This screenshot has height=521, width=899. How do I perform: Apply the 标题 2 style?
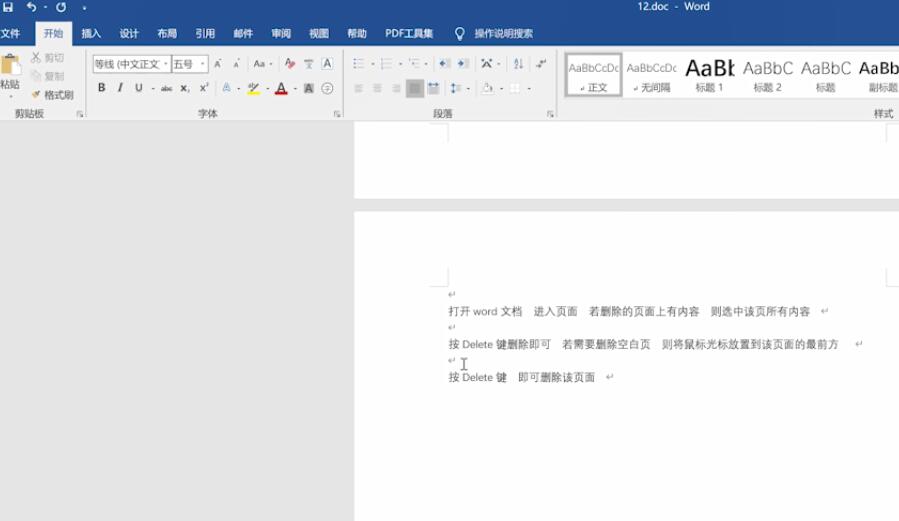pyautogui.click(x=767, y=75)
